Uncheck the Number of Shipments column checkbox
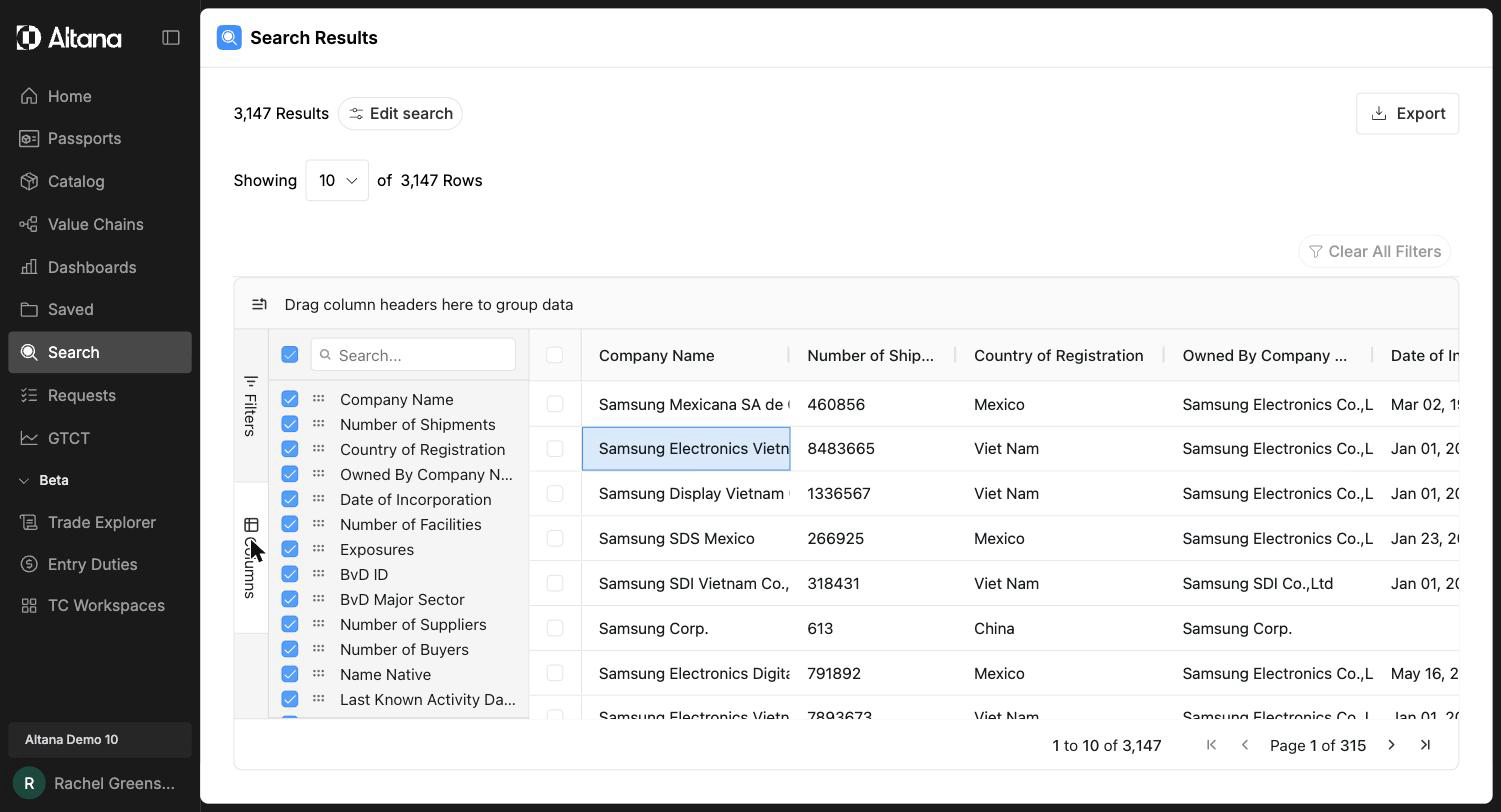The width and height of the screenshot is (1501, 812). point(290,424)
